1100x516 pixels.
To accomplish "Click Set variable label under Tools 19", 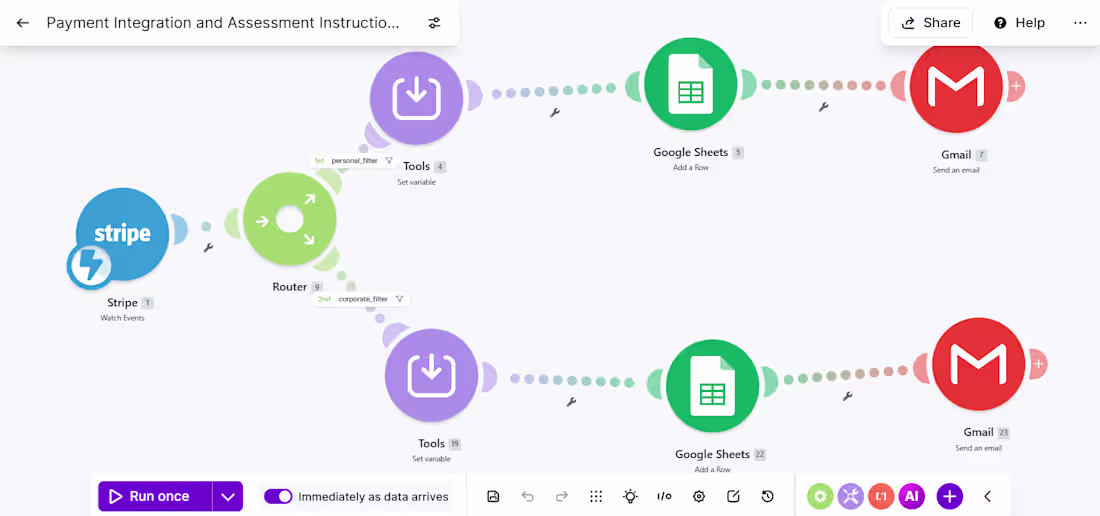I will [431, 459].
